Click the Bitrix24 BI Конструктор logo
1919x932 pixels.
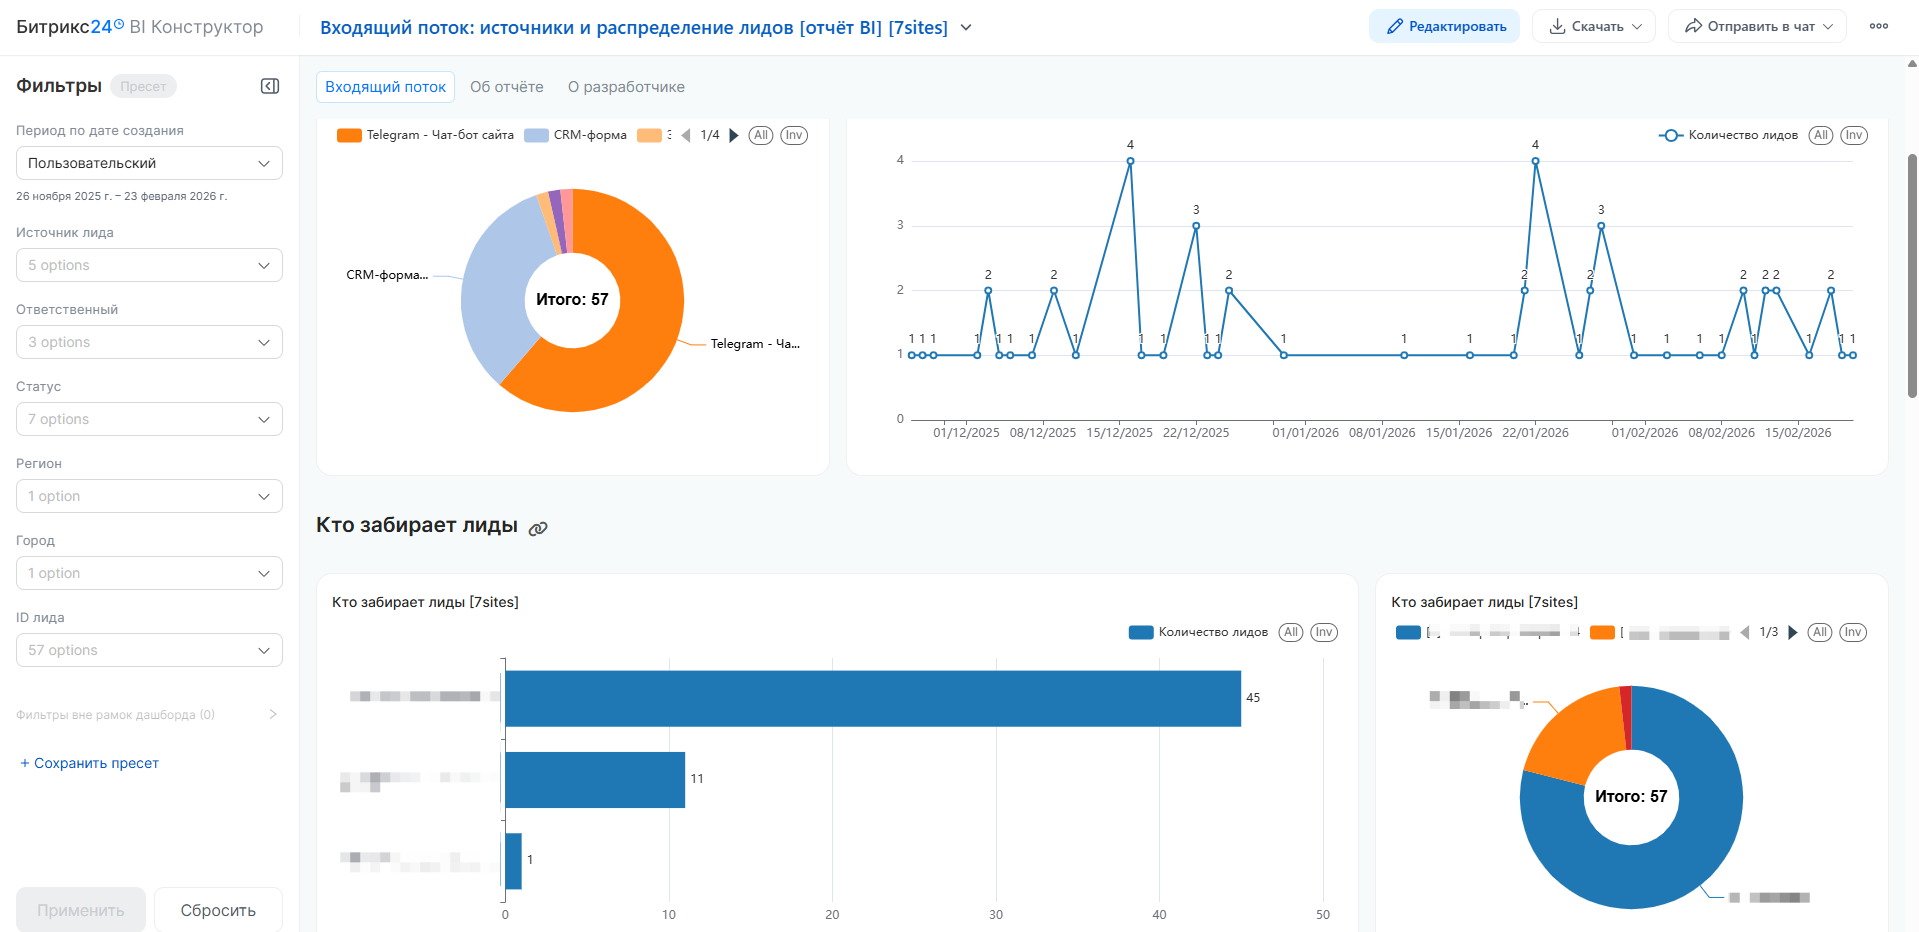pos(140,27)
